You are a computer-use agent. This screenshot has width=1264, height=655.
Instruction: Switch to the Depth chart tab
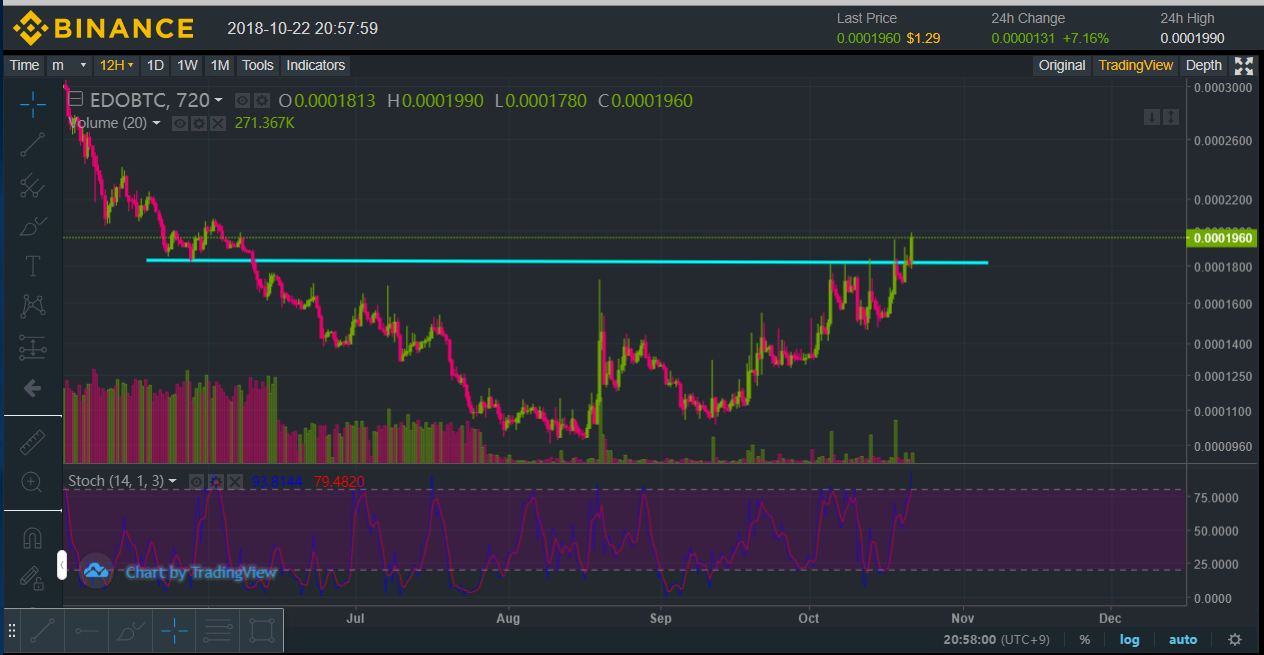(1203, 66)
